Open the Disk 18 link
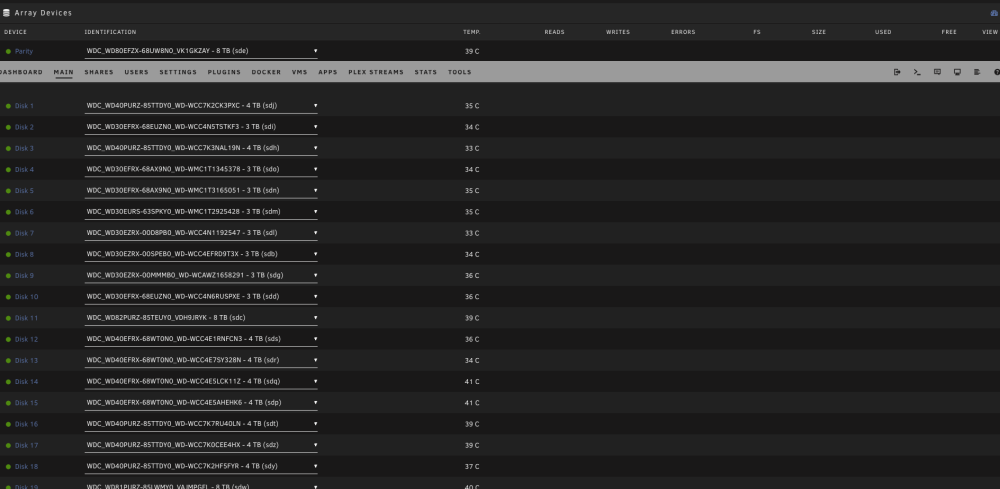The image size is (1000, 489). (26, 467)
